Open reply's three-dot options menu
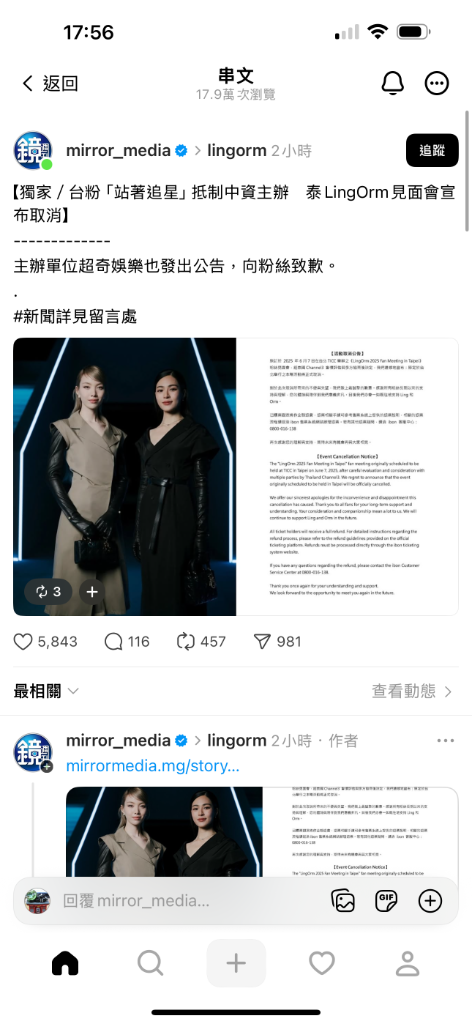Image resolution: width=472 pixels, height=1024 pixels. pos(446,741)
